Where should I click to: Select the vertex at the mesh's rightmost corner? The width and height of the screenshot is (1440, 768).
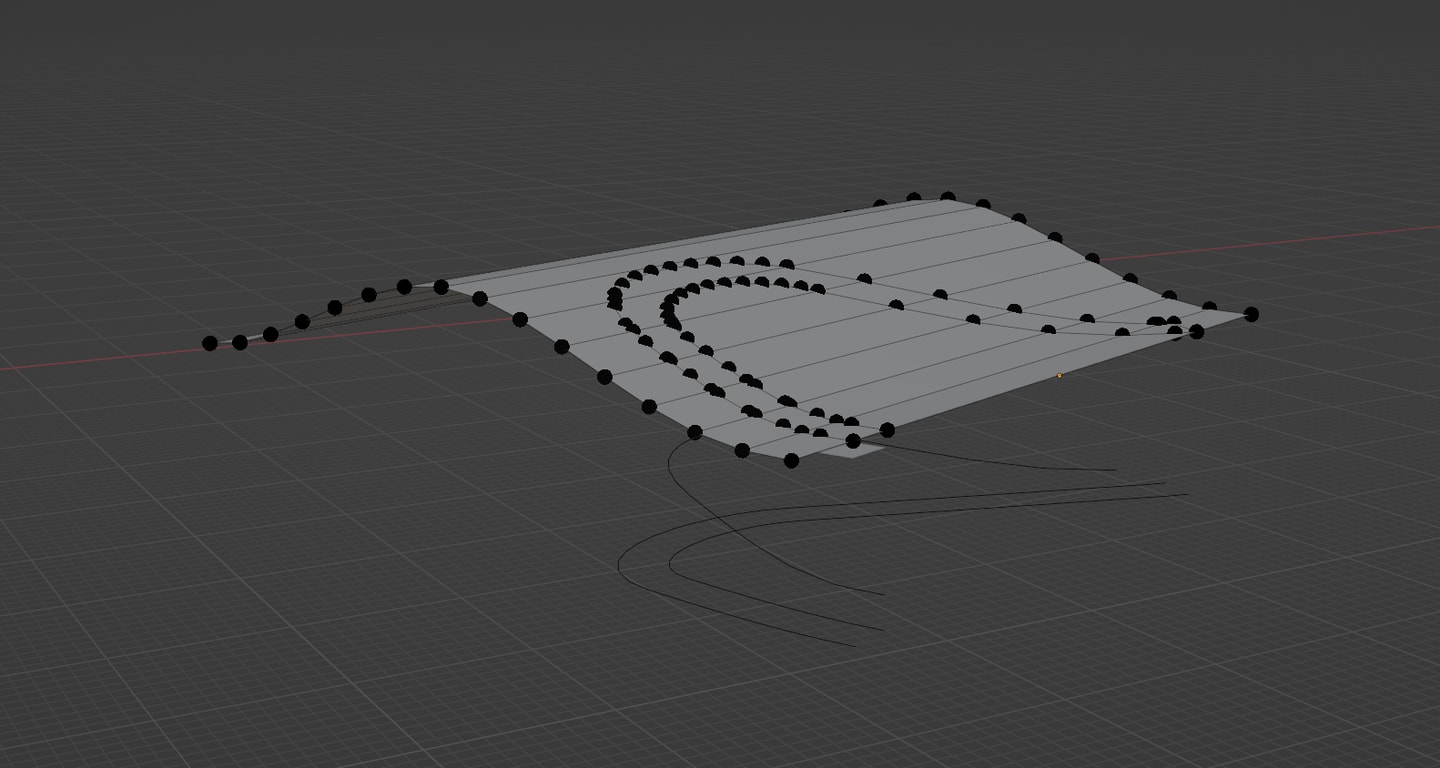pyautogui.click(x=1251, y=314)
